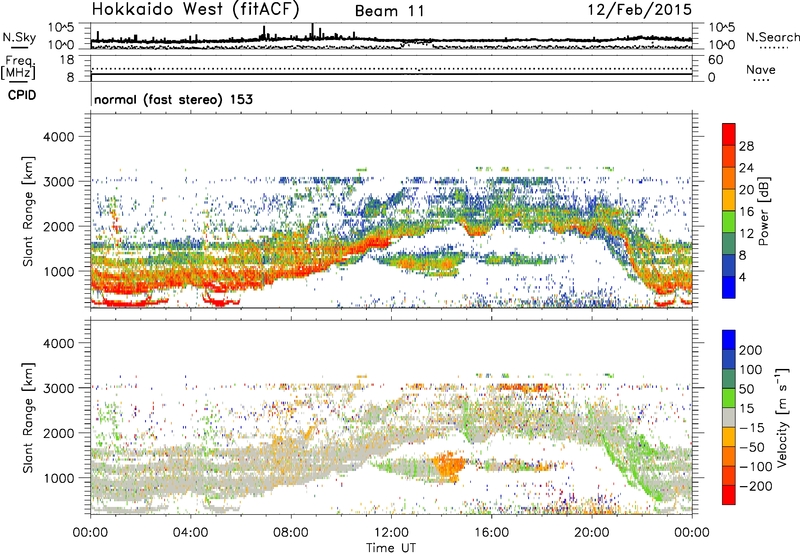Click the "20" Power colorbar label

[x=746, y=190]
